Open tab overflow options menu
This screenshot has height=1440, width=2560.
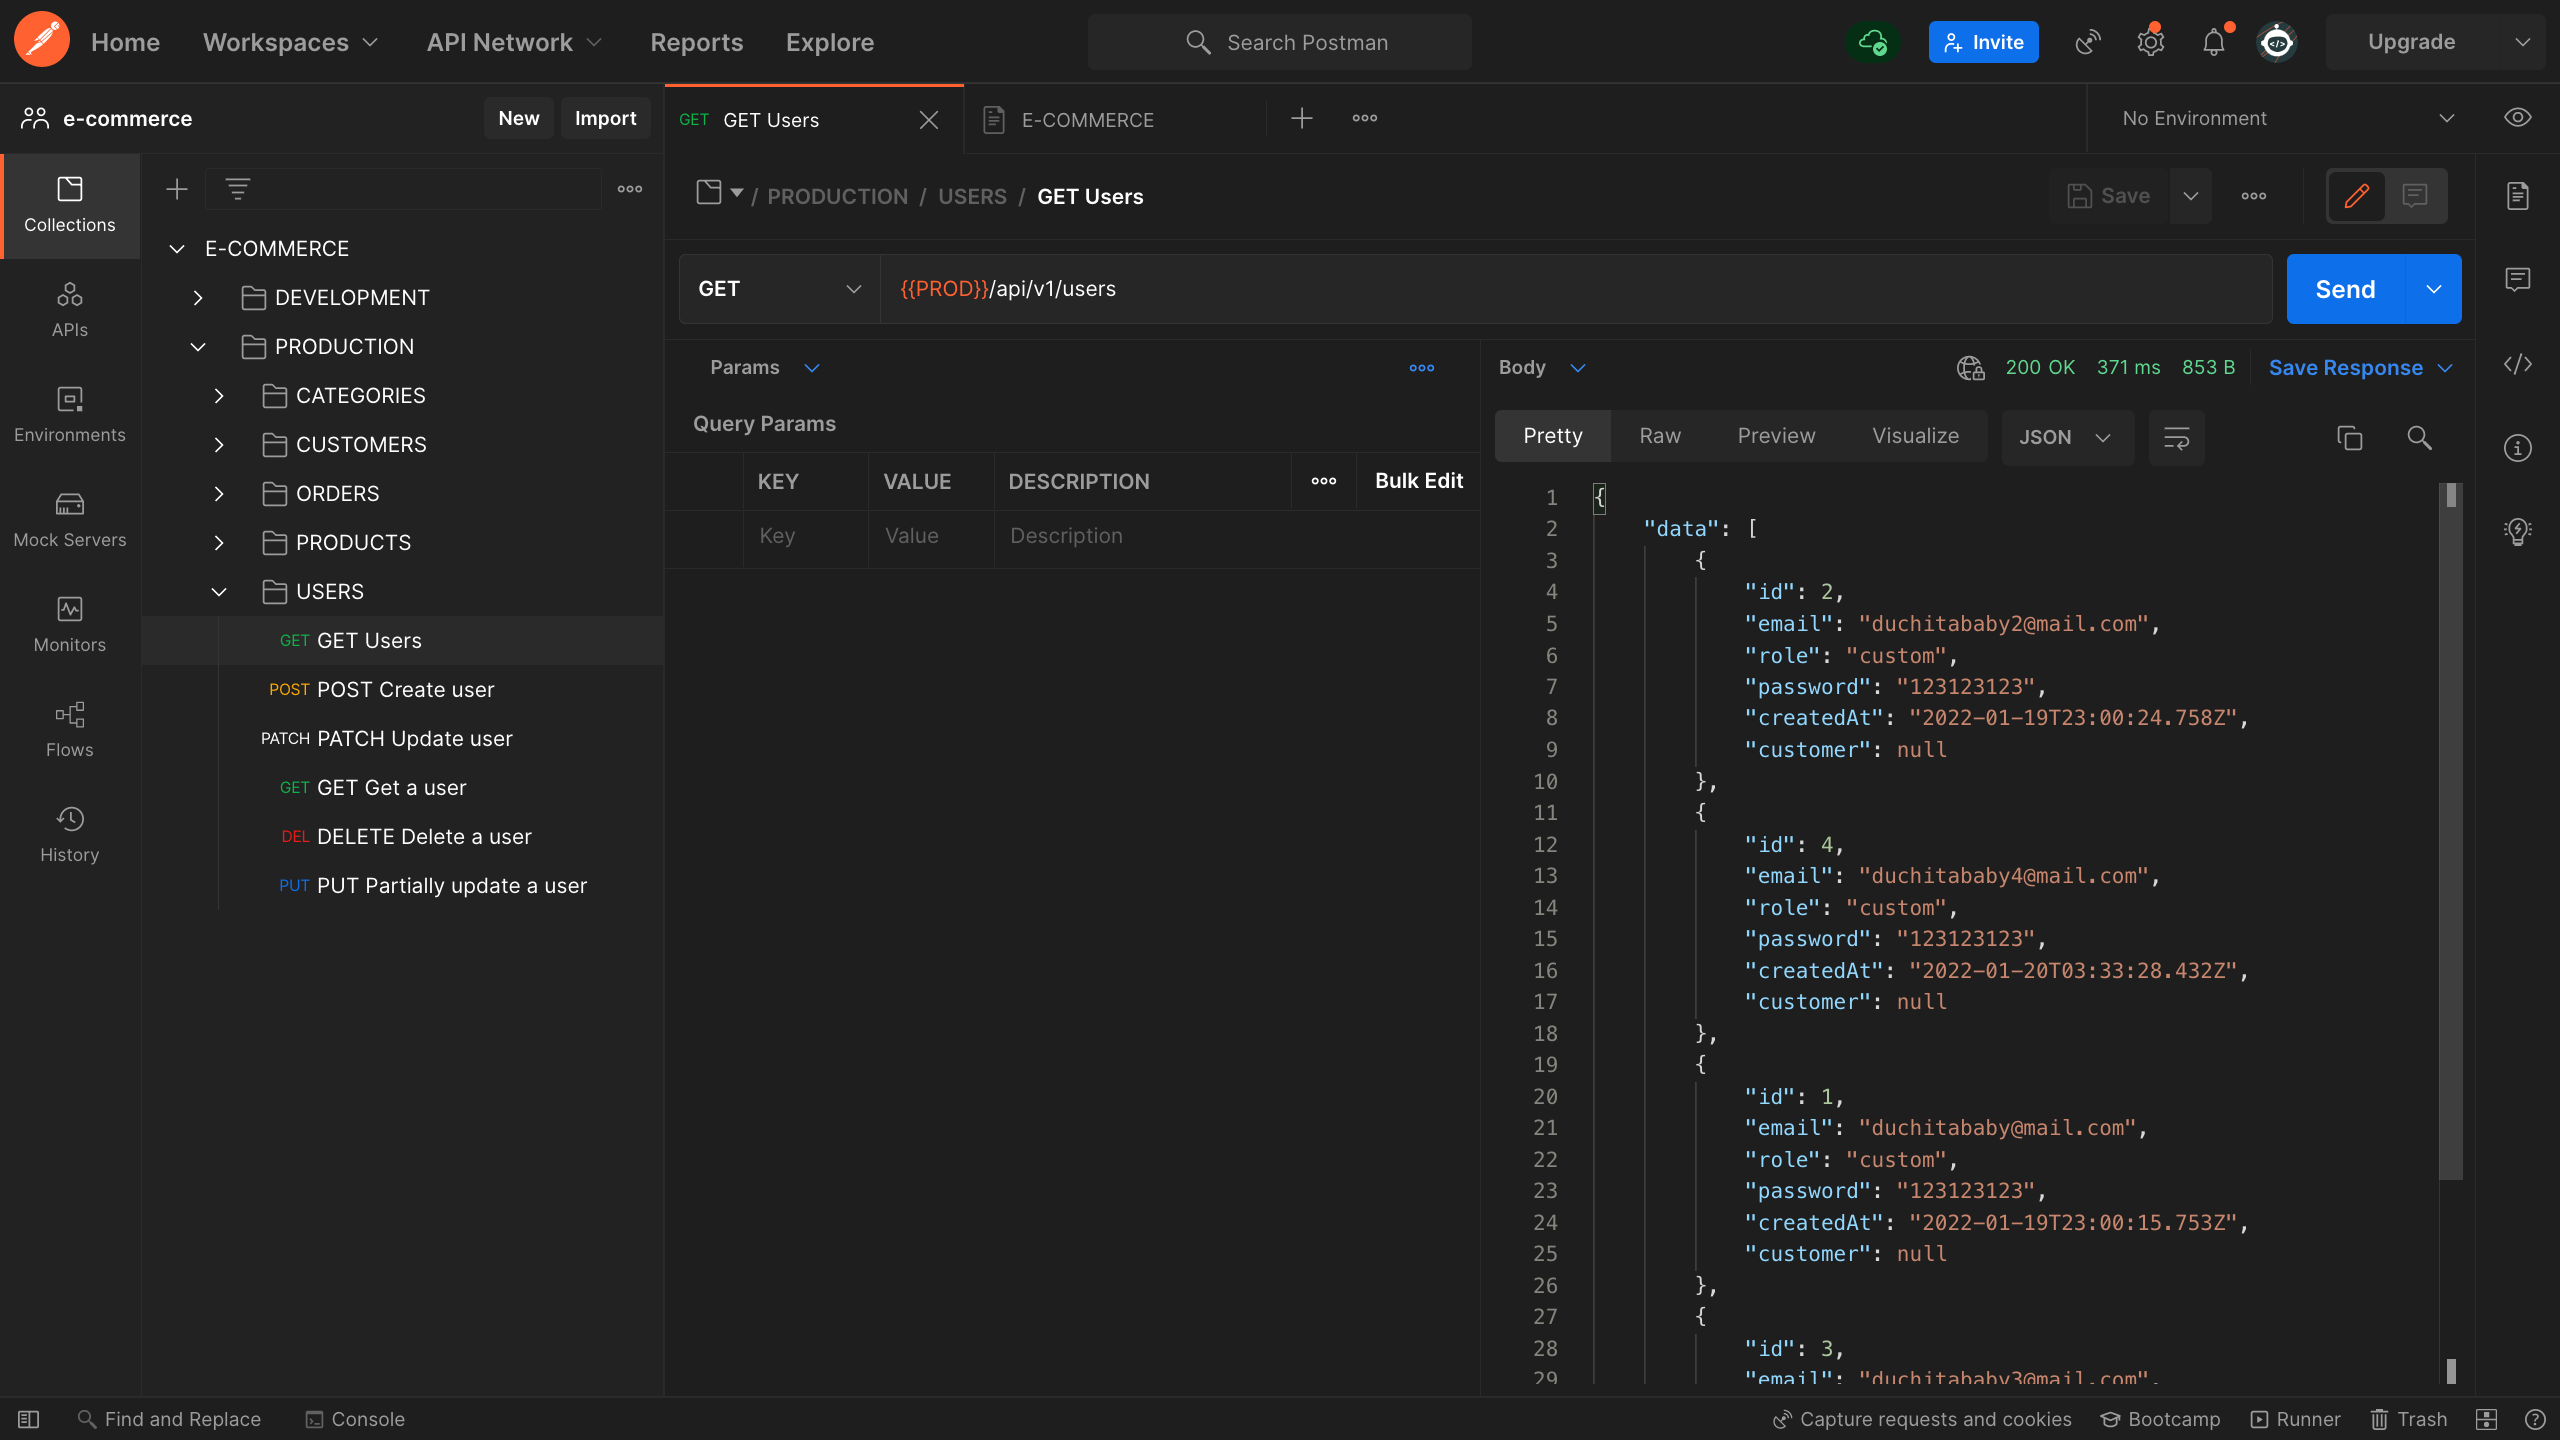1365,119
